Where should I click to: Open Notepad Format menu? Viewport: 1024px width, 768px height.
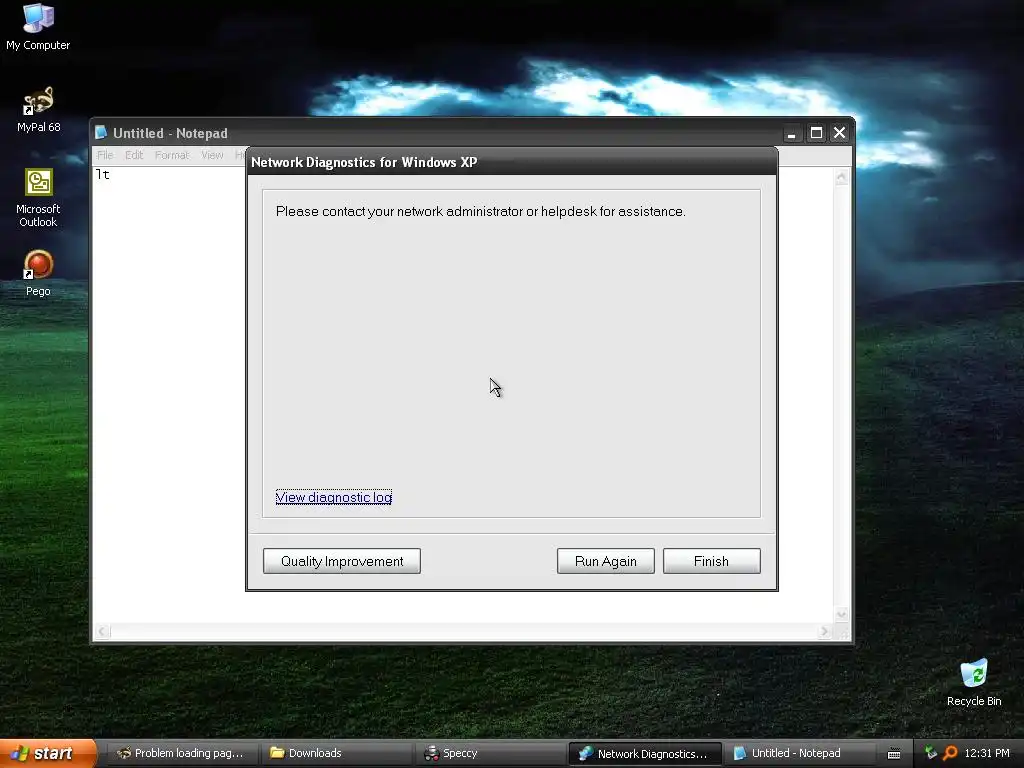tap(172, 155)
